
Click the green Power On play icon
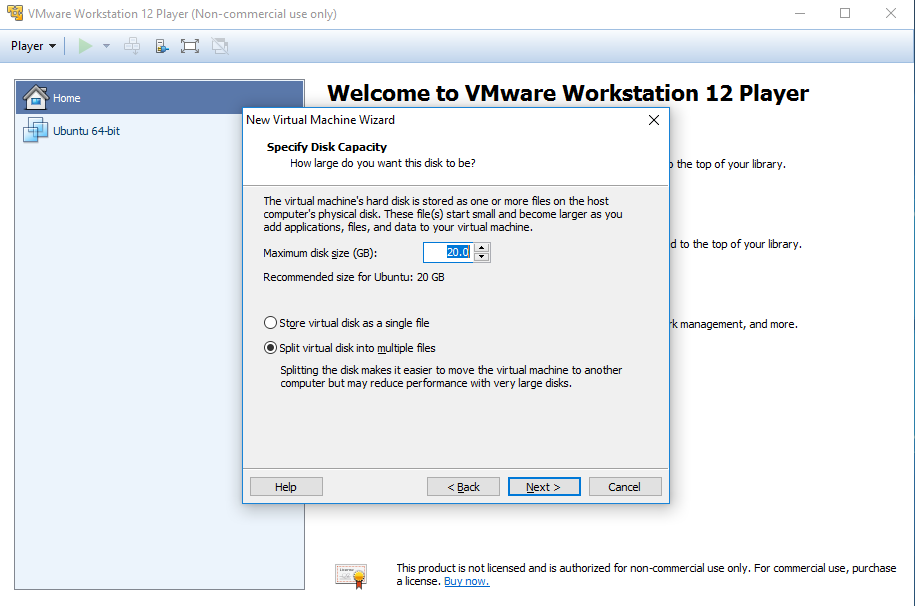[x=85, y=46]
